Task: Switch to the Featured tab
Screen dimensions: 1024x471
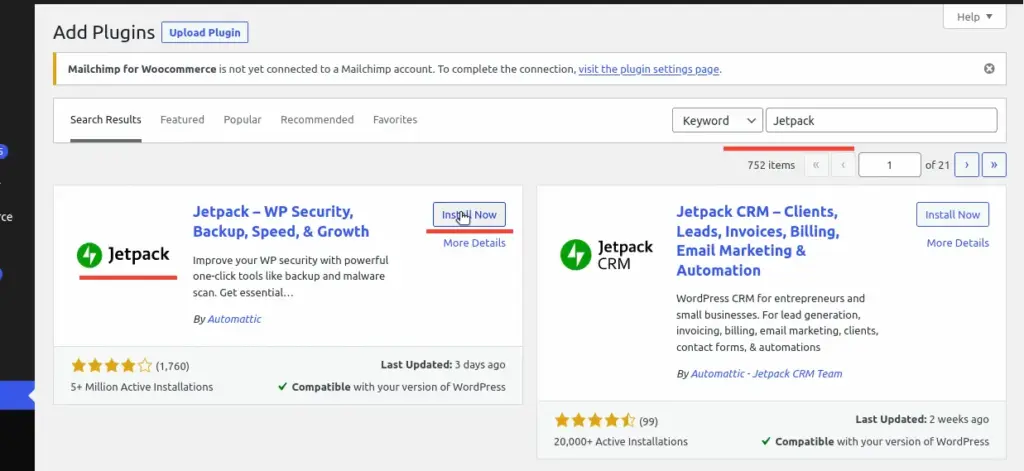Action: pos(182,120)
